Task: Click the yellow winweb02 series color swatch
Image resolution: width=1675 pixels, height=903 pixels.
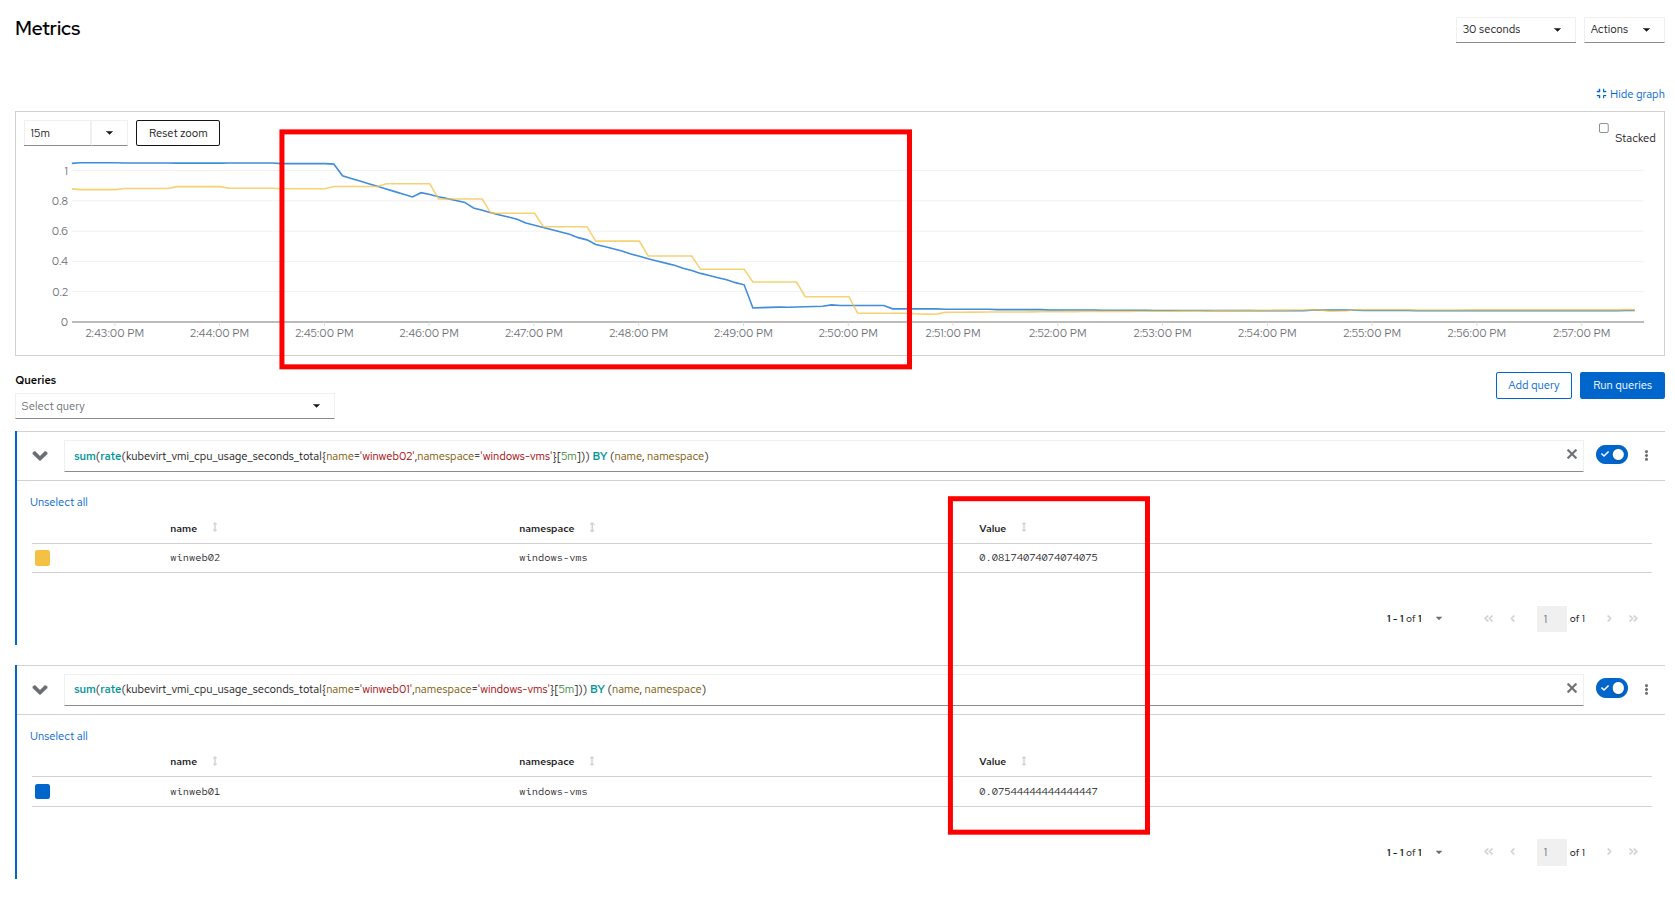Action: pyautogui.click(x=42, y=558)
